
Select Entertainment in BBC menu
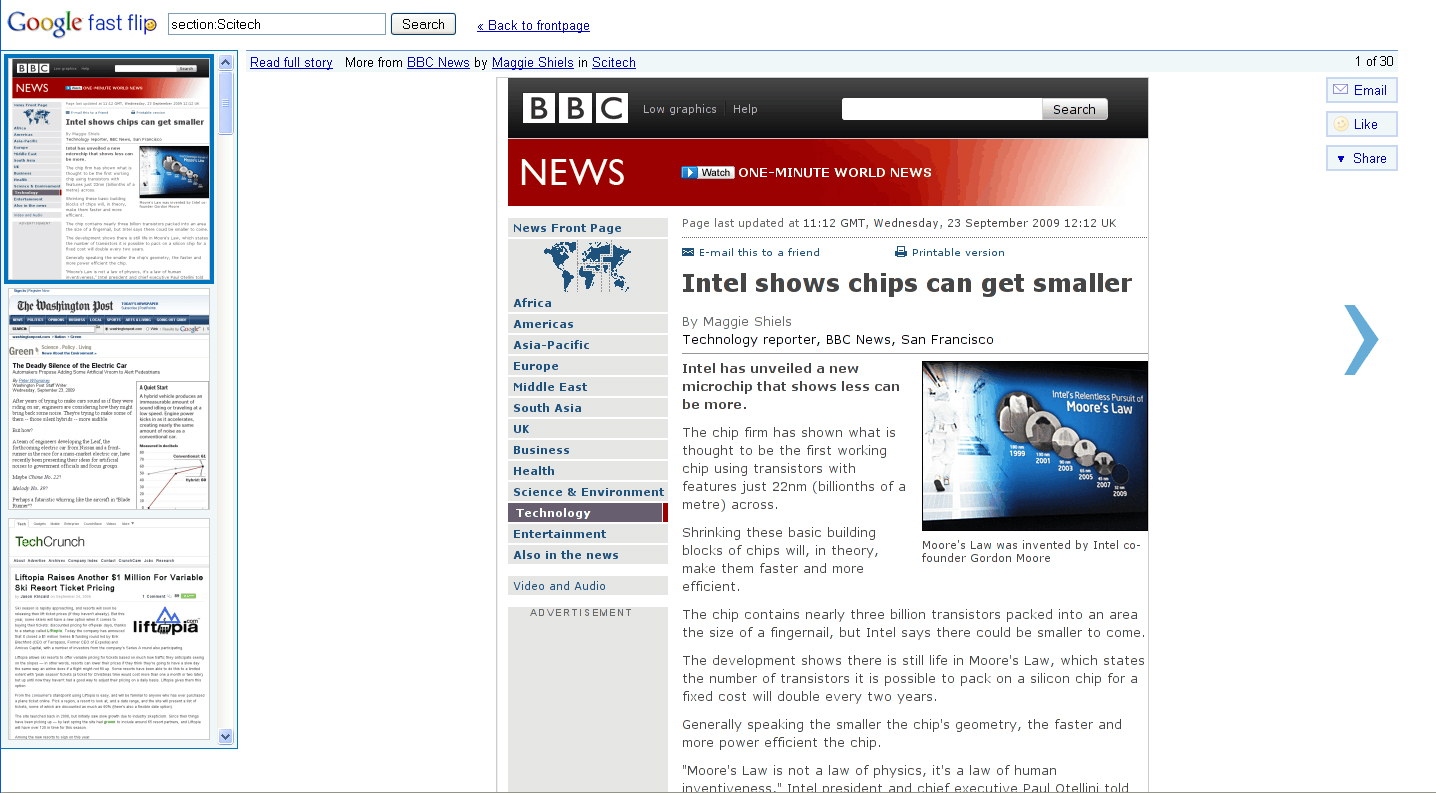coord(588,534)
